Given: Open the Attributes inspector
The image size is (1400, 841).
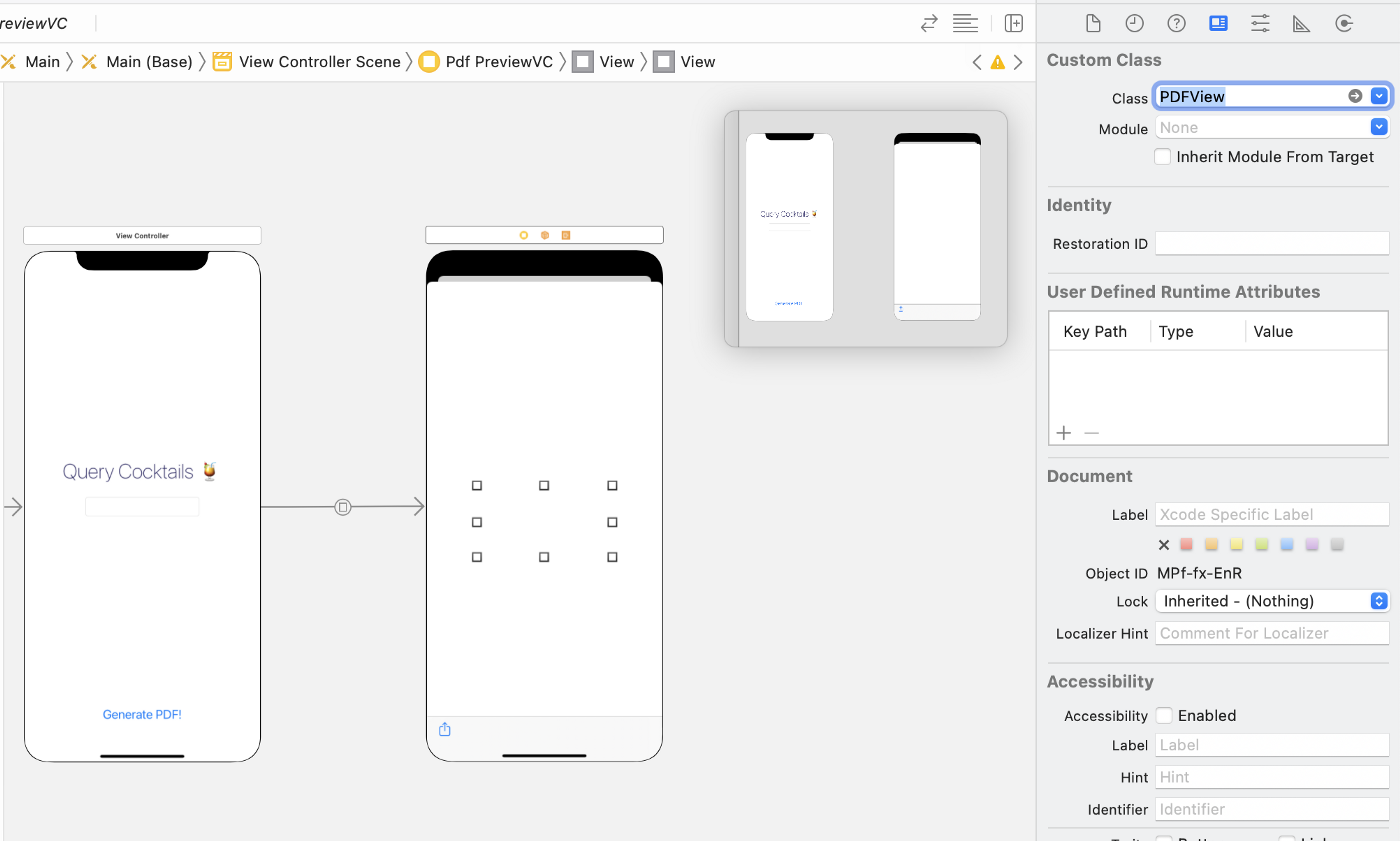Looking at the screenshot, I should tap(1260, 23).
